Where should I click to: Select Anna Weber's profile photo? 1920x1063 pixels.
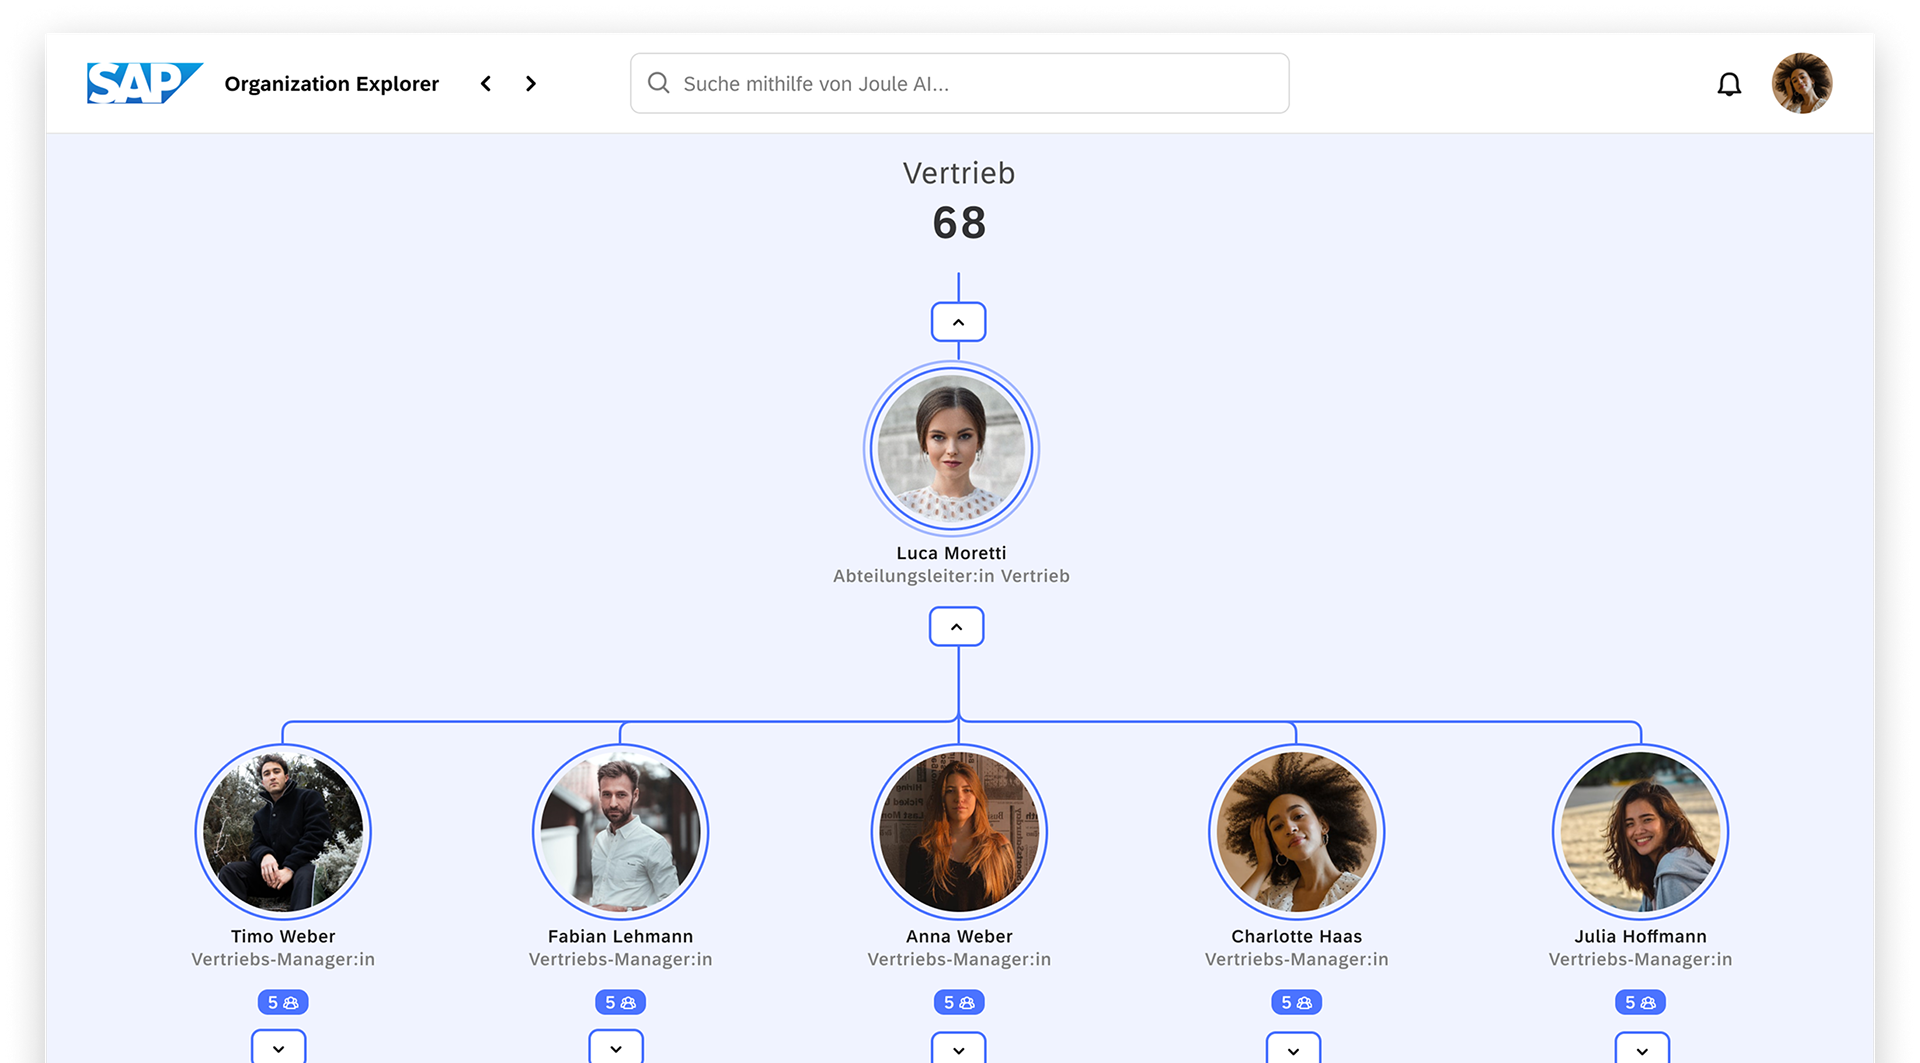[959, 832]
